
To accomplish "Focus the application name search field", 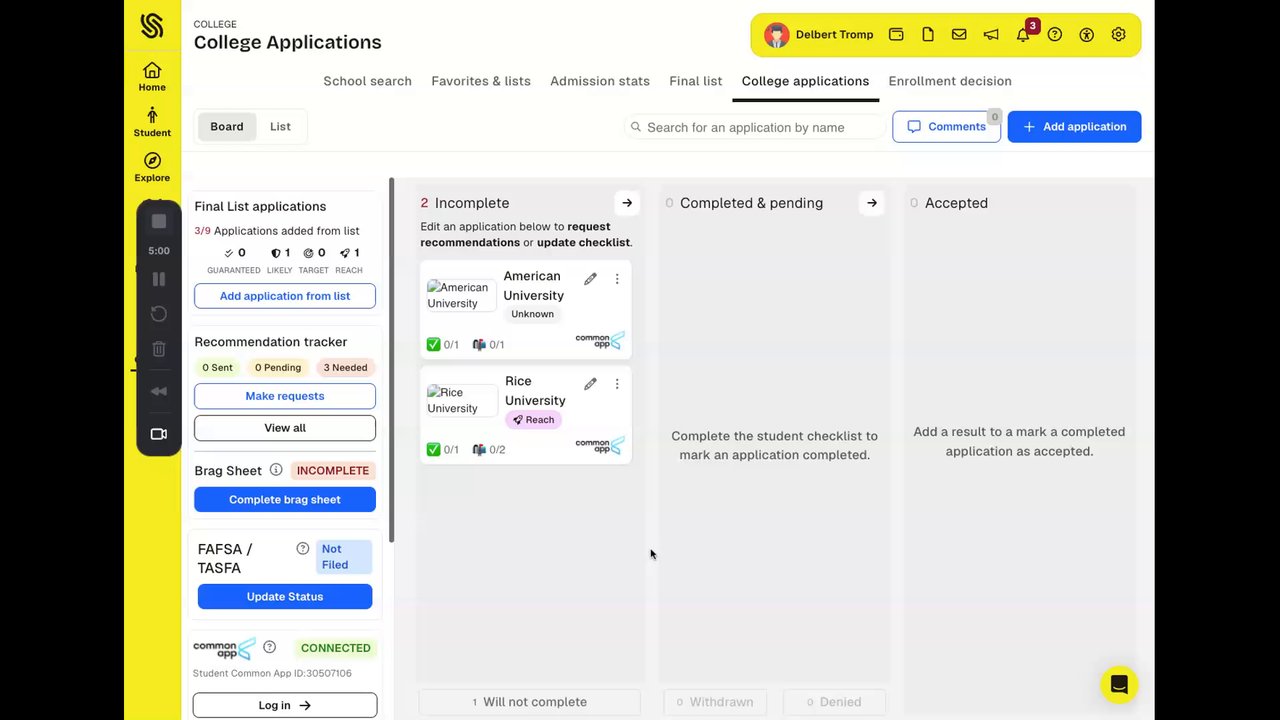I will pyautogui.click(x=755, y=127).
